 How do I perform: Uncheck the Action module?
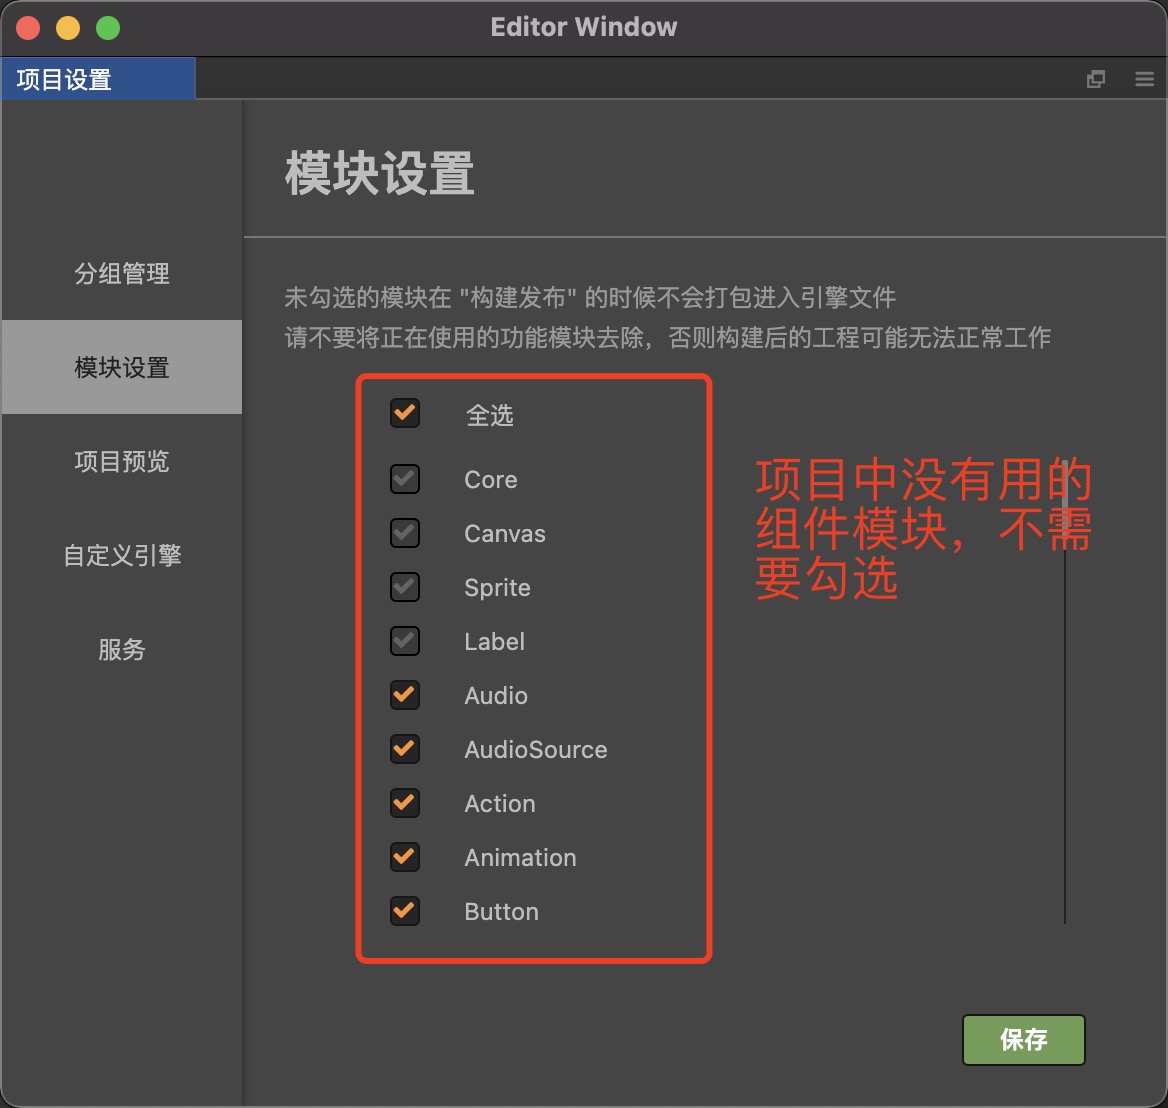click(404, 803)
